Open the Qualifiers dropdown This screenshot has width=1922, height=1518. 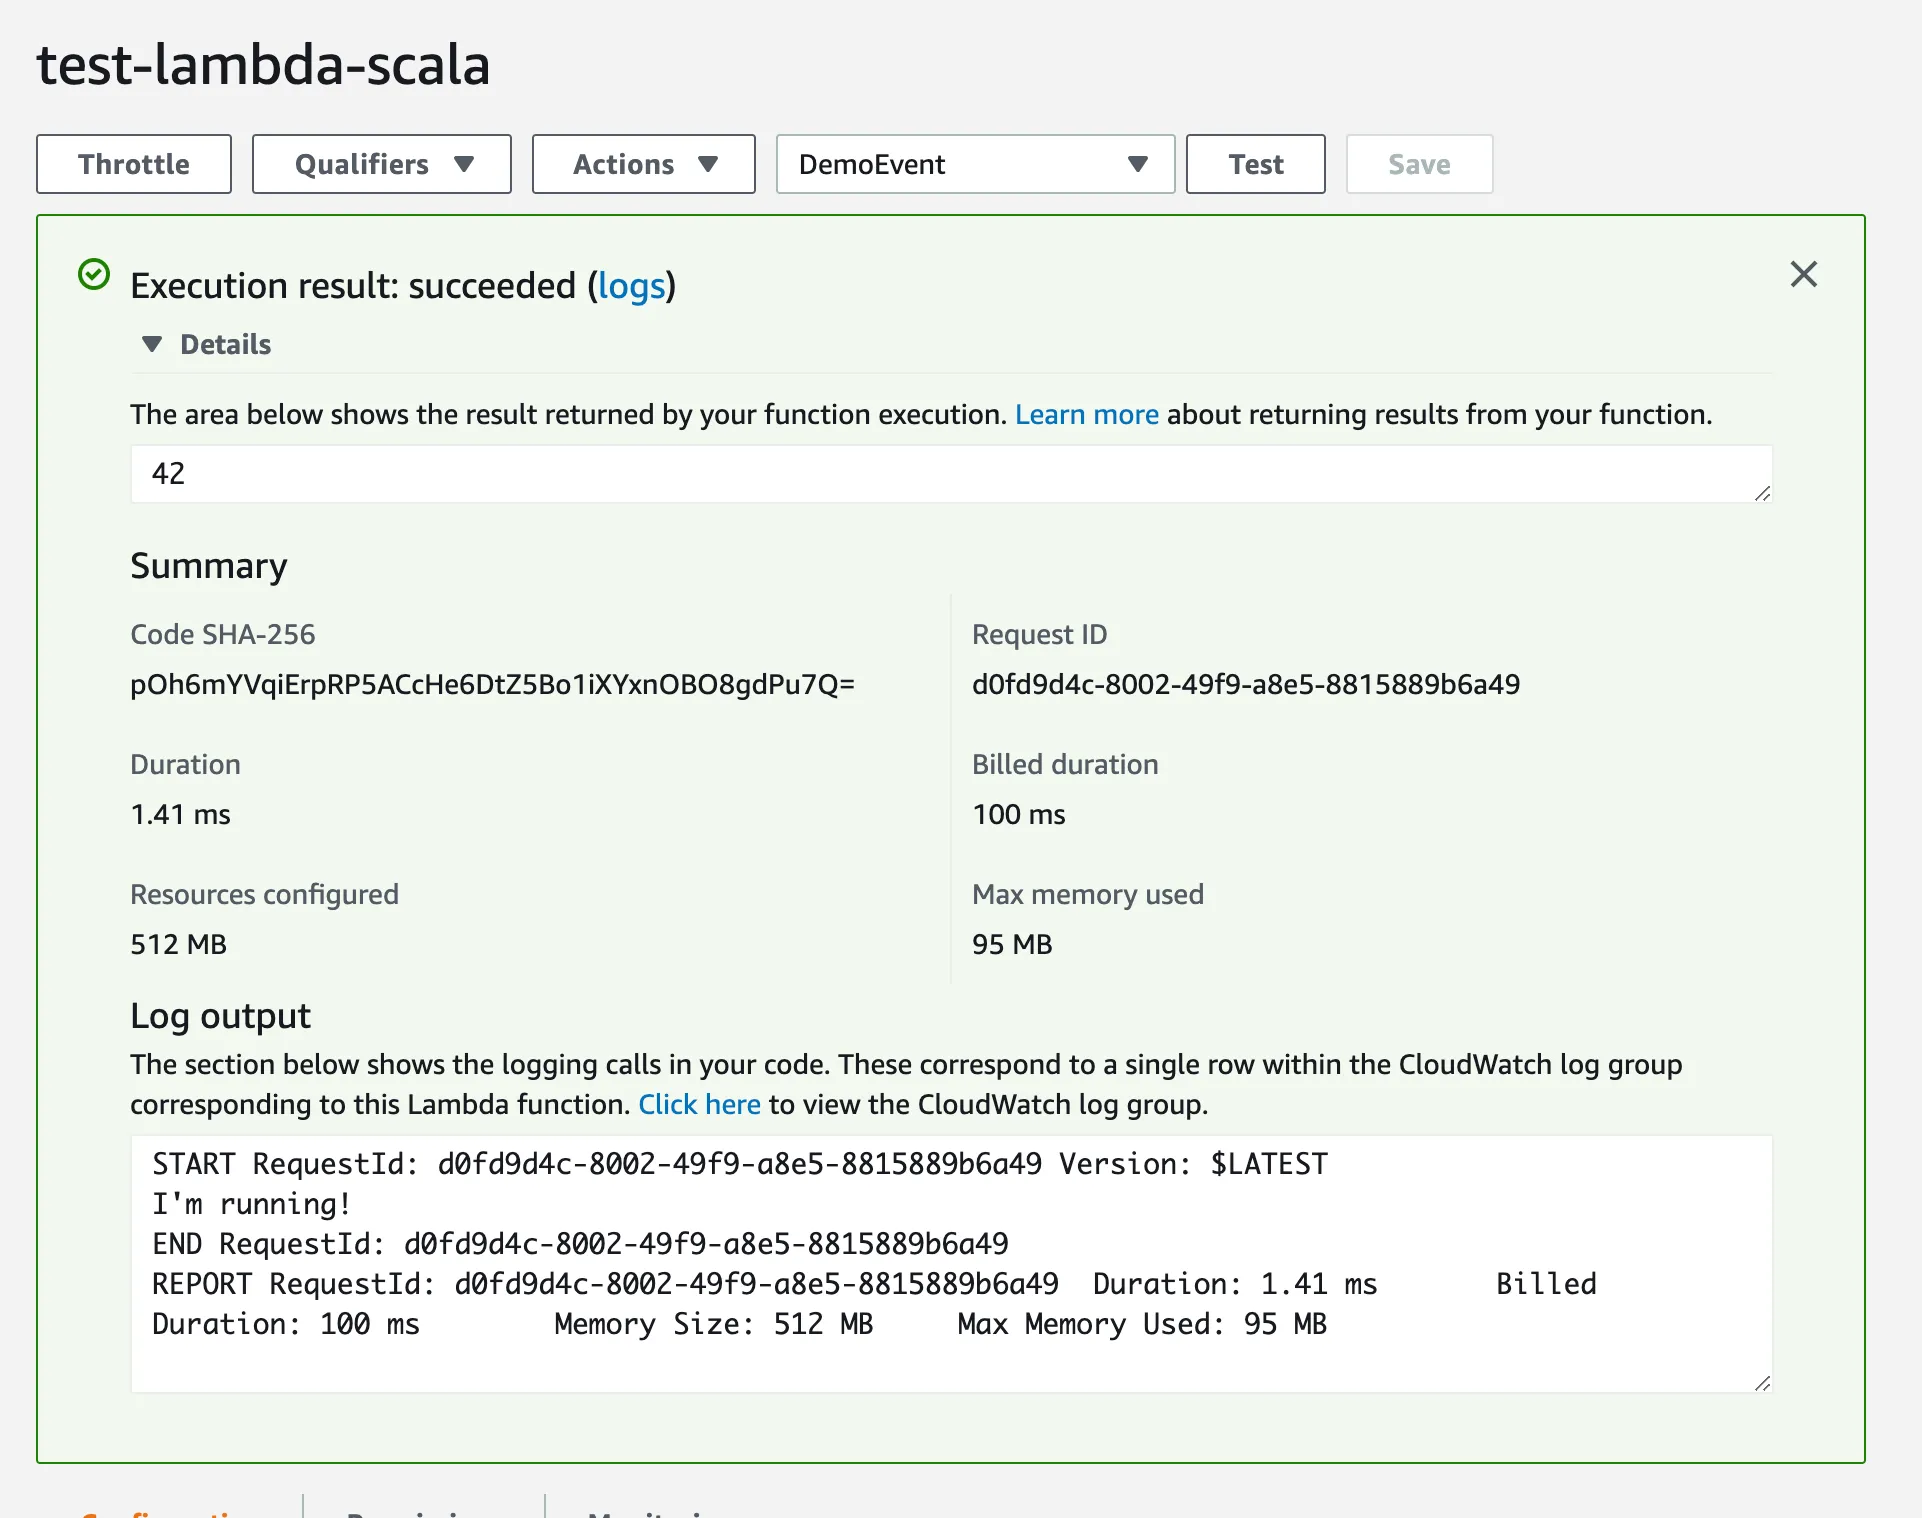pos(381,164)
